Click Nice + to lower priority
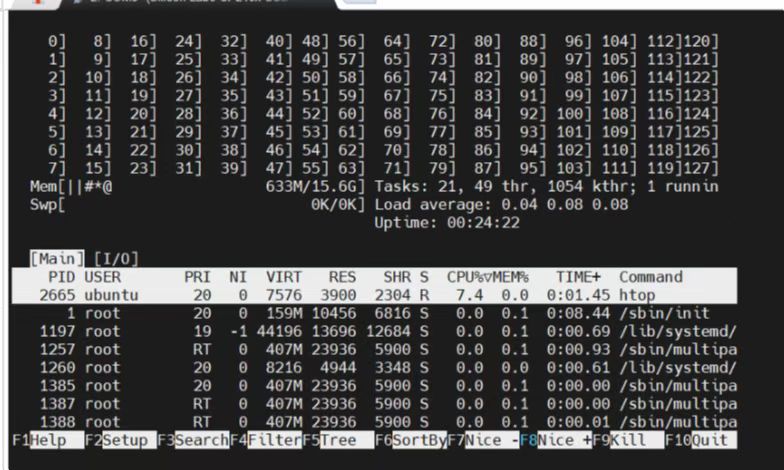Viewport: 784px width, 470px height. pos(564,440)
